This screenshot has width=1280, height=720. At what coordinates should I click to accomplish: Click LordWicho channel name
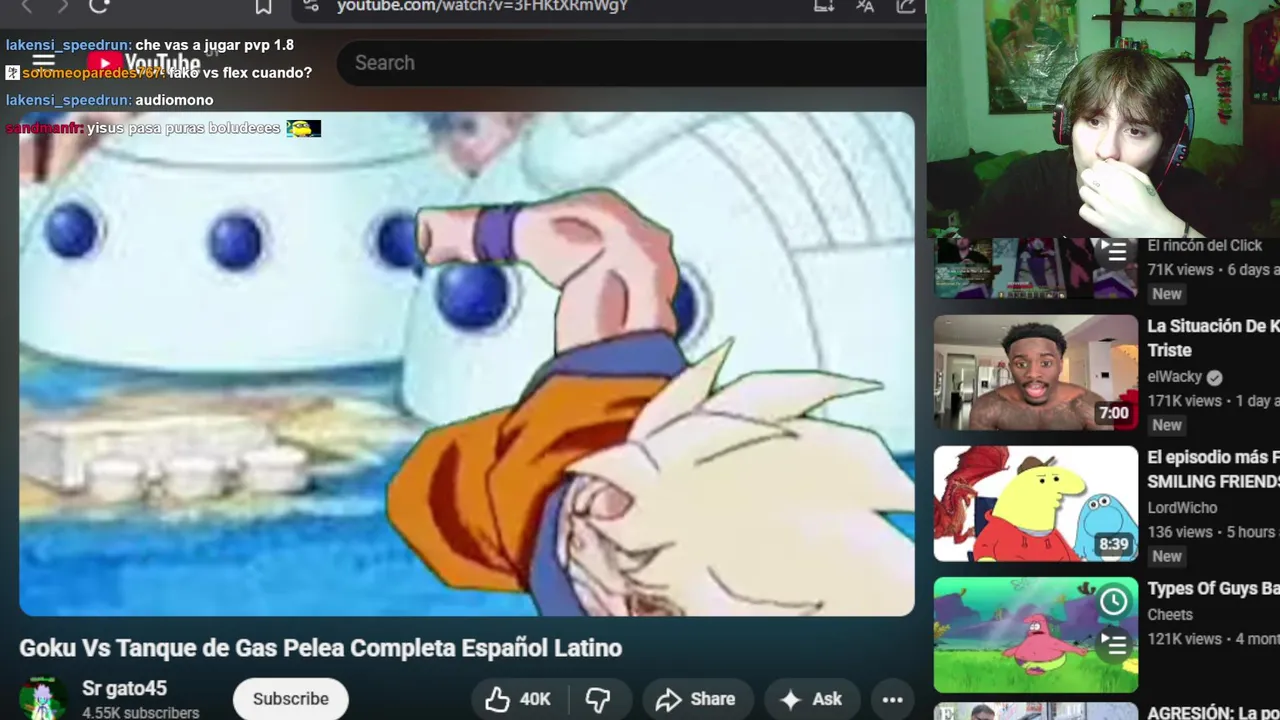[x=1182, y=508]
